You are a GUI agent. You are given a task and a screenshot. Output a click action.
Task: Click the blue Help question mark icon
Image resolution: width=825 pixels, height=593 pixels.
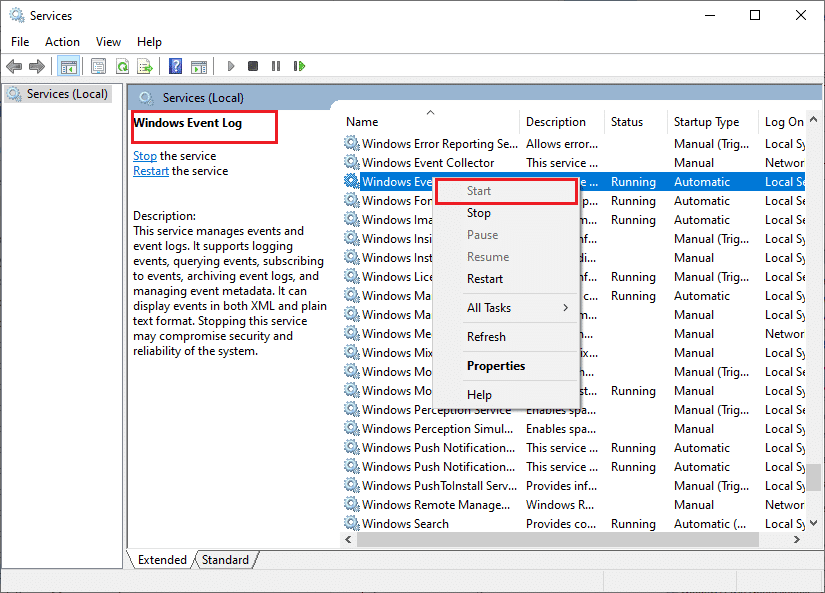175,67
